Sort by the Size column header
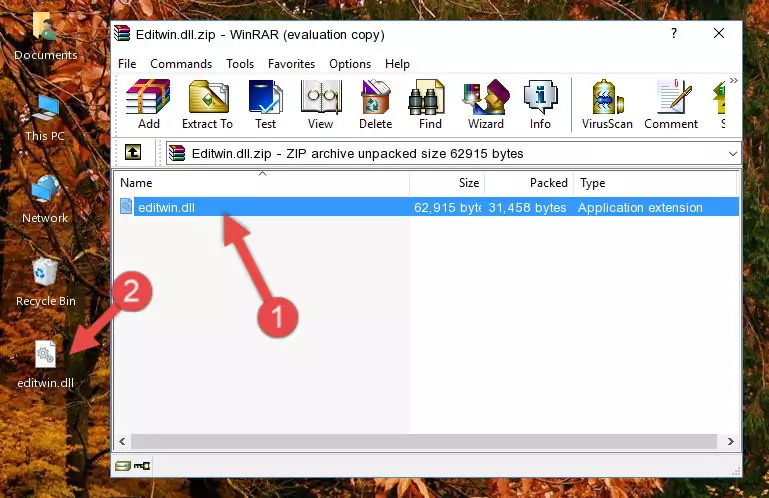The image size is (769, 498). 447,183
